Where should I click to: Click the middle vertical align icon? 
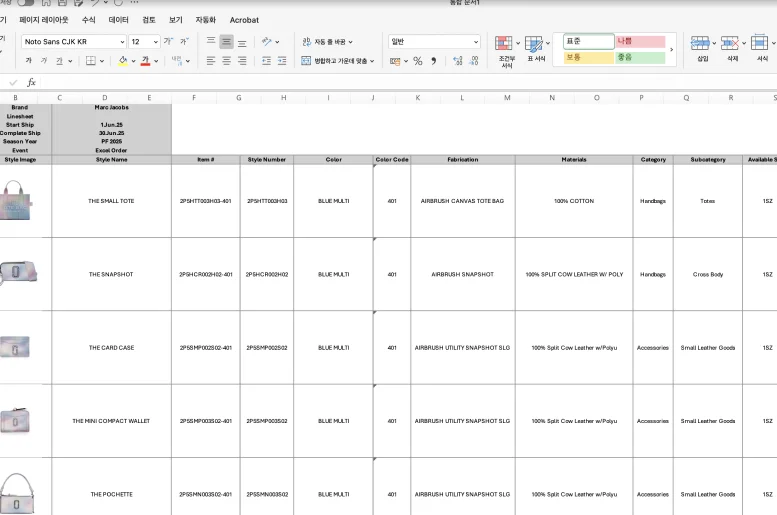(226, 42)
